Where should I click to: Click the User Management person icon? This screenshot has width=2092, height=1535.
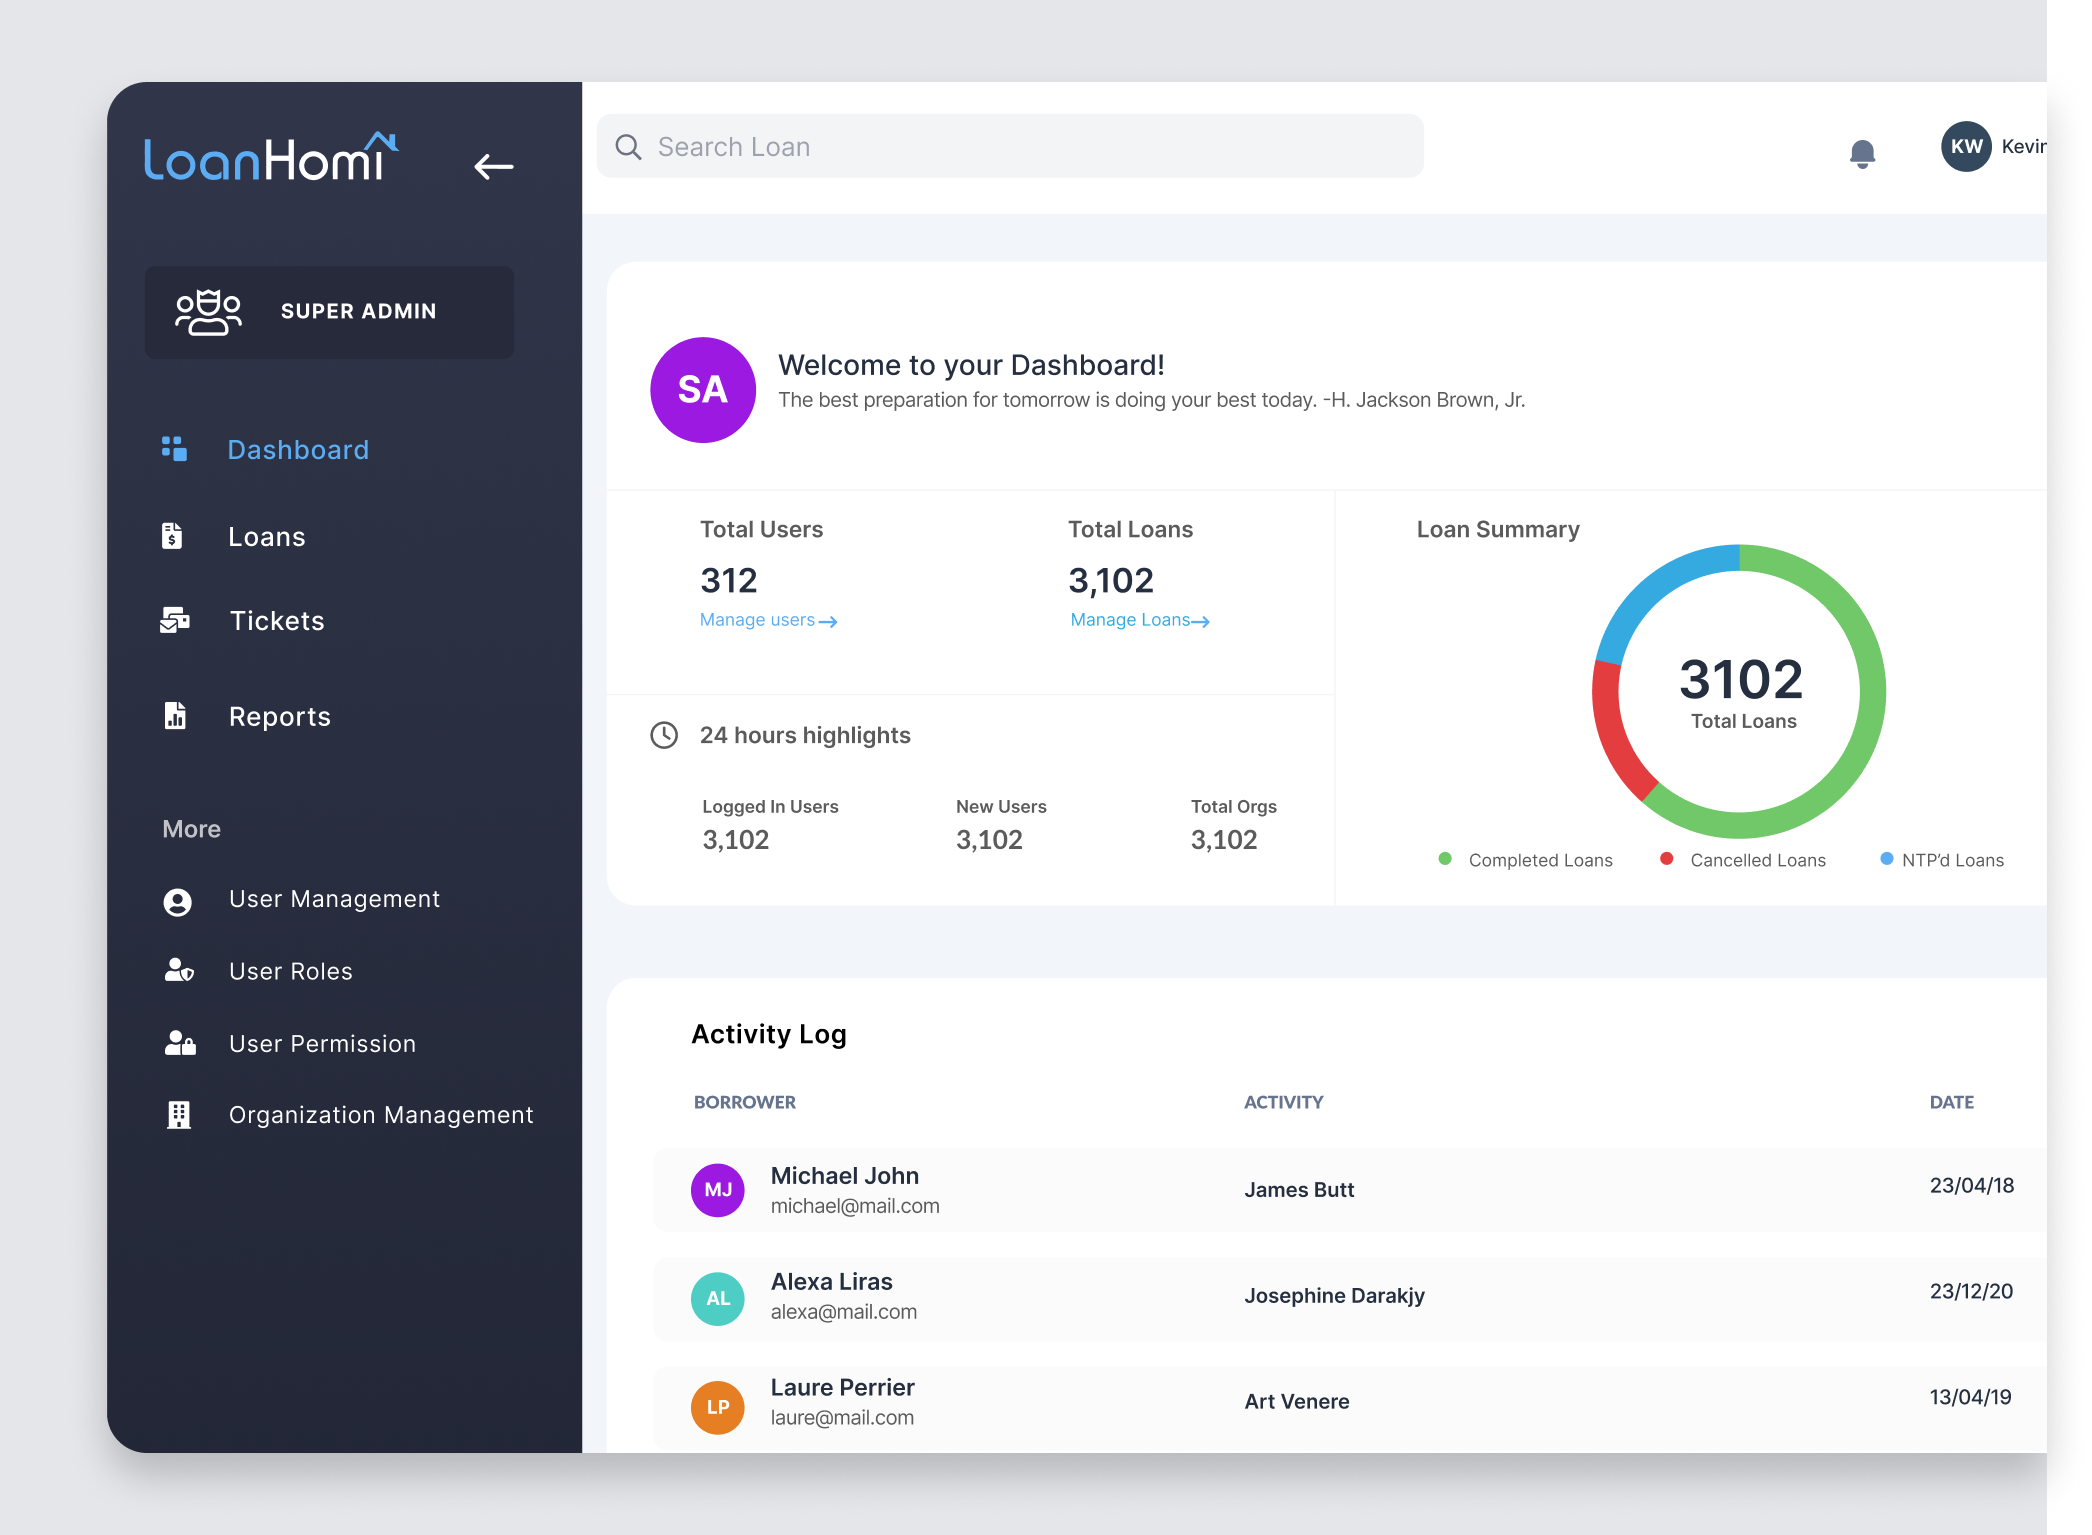pyautogui.click(x=177, y=902)
